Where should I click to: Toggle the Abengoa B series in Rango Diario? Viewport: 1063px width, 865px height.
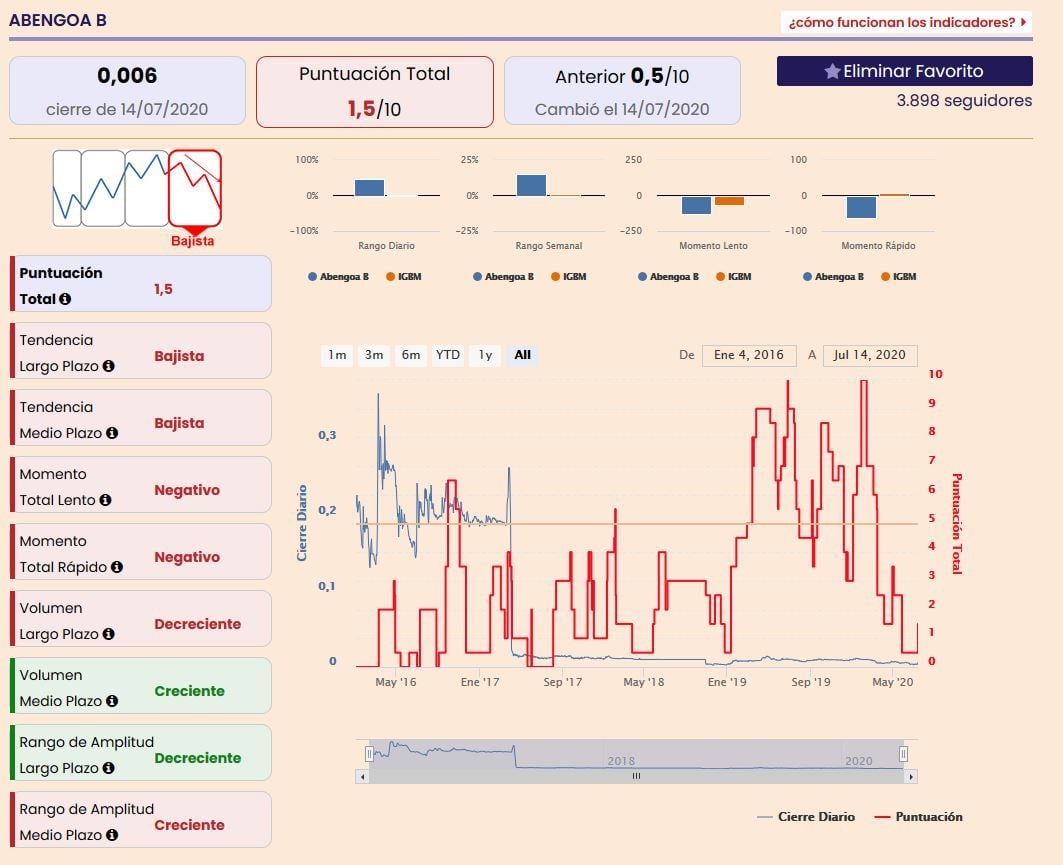pyautogui.click(x=338, y=277)
